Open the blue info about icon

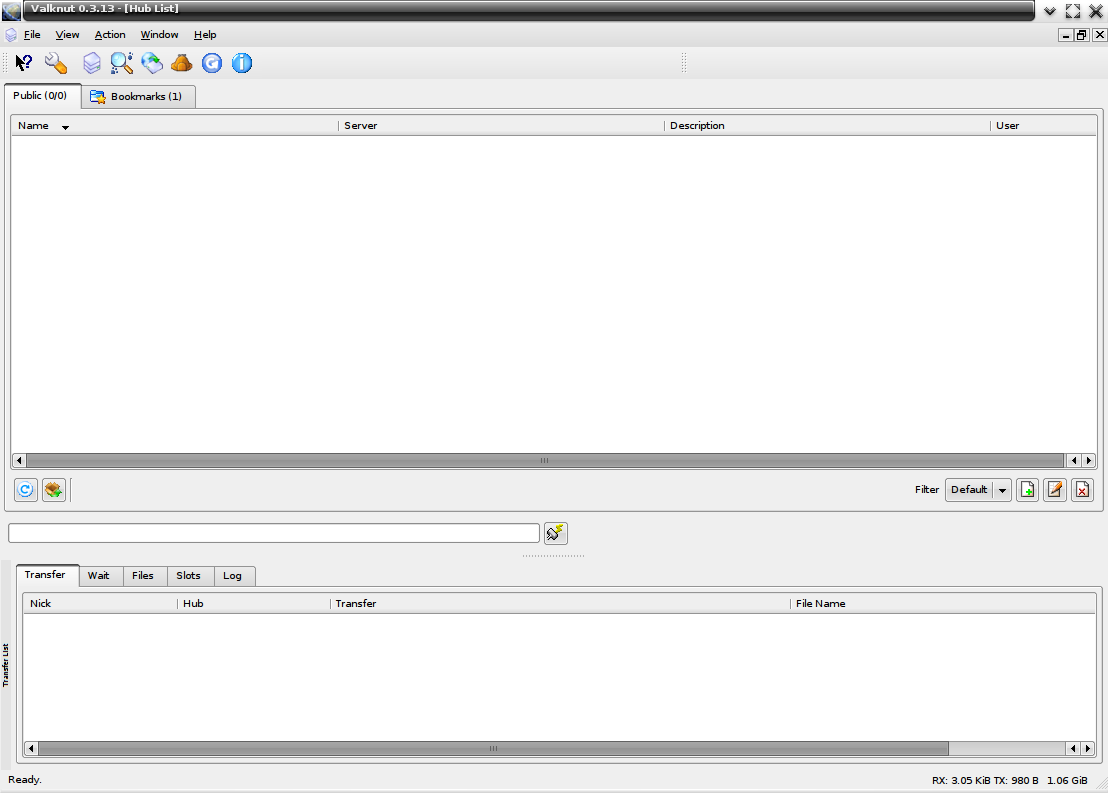point(242,63)
